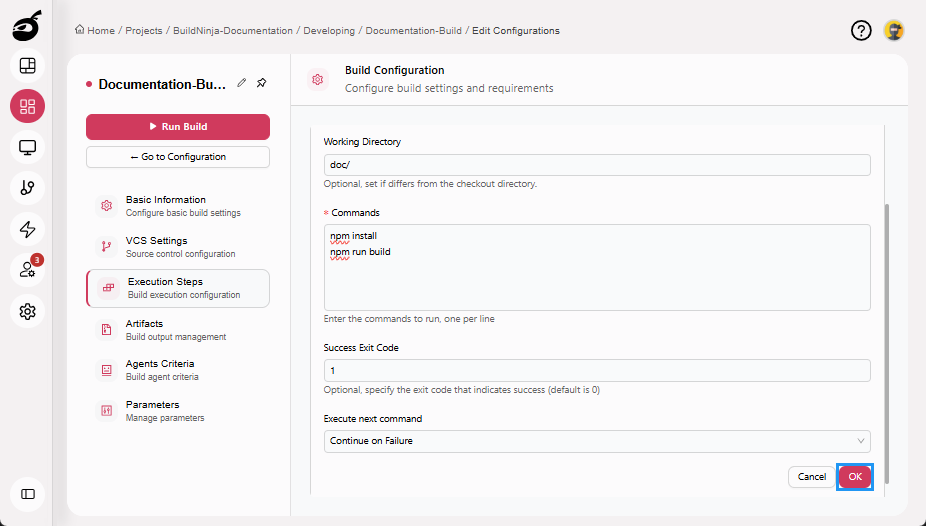Click the Agents Criteria icon
Screen dimensions: 926x526
pyautogui.click(x=106, y=370)
